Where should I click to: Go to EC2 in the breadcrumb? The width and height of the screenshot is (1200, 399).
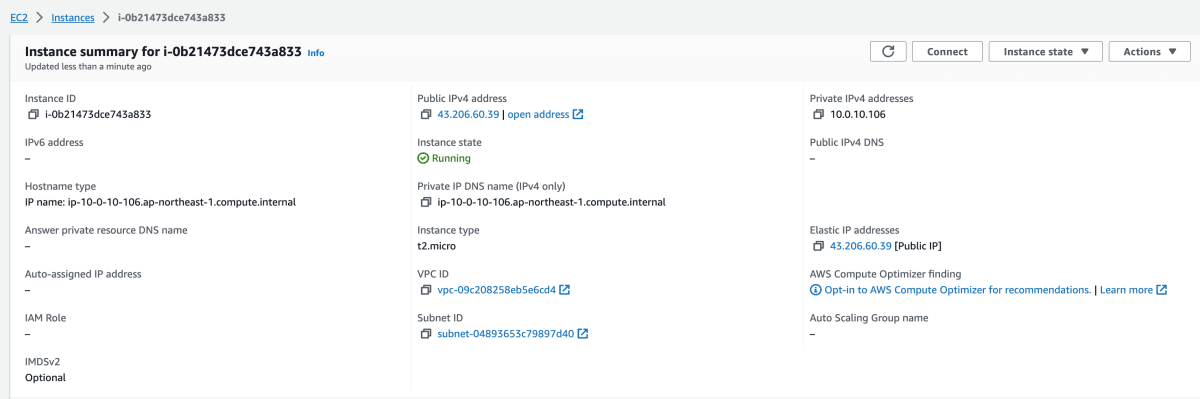coord(18,17)
